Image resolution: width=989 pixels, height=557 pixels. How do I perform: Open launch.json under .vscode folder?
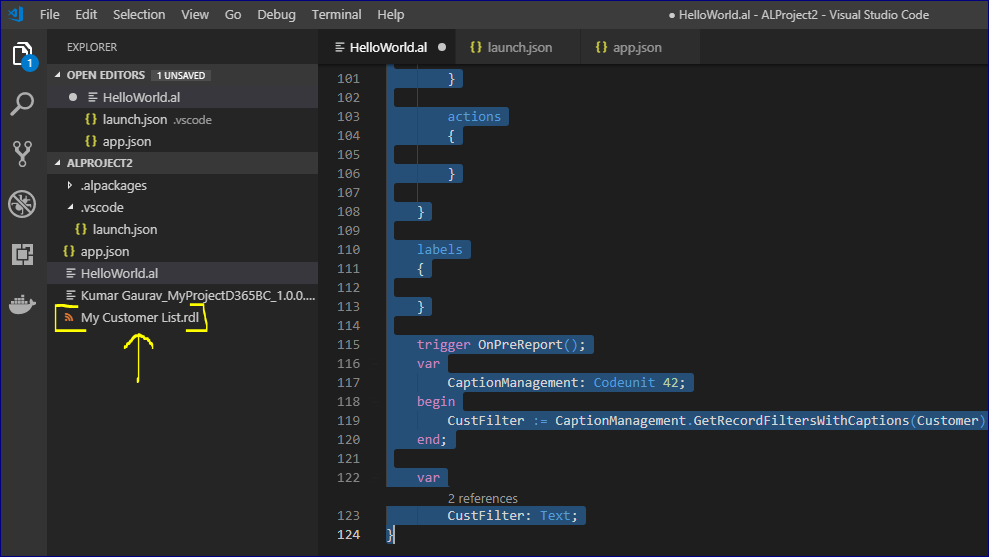pyautogui.click(x=183, y=230)
